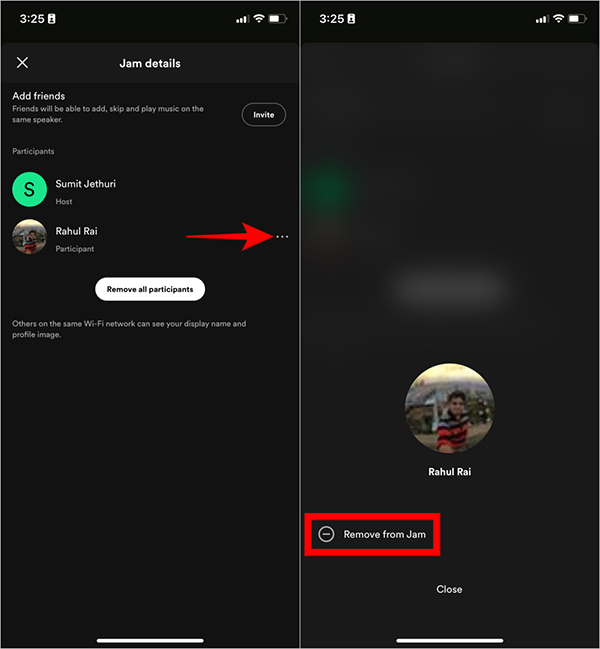Viewport: 600px width, 649px height.
Task: Tap the minus circle icon beside Remove from Jam
Action: [326, 534]
